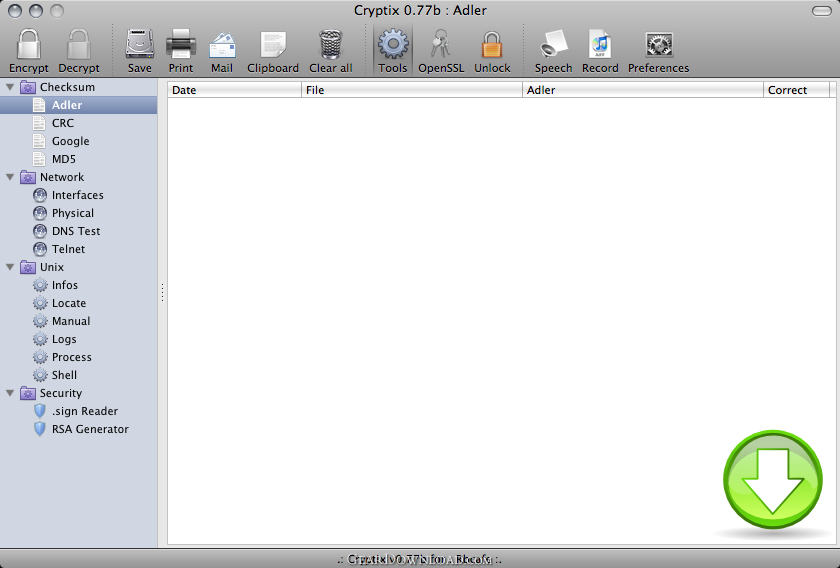Viewport: 840px width, 568px height.
Task: Click the Decrypt padlock icon
Action: 78,45
